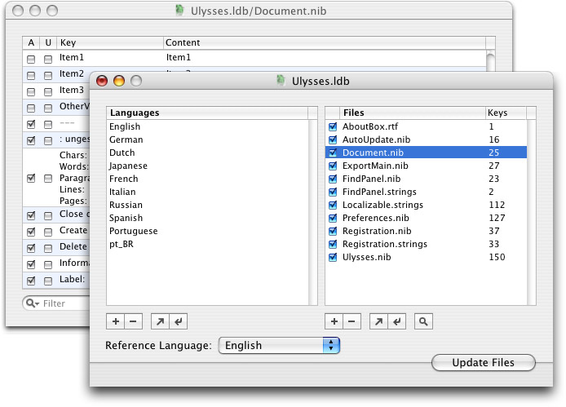Toggle the Preferences.nib checkbox
This screenshot has width=566, height=407.
click(333, 218)
